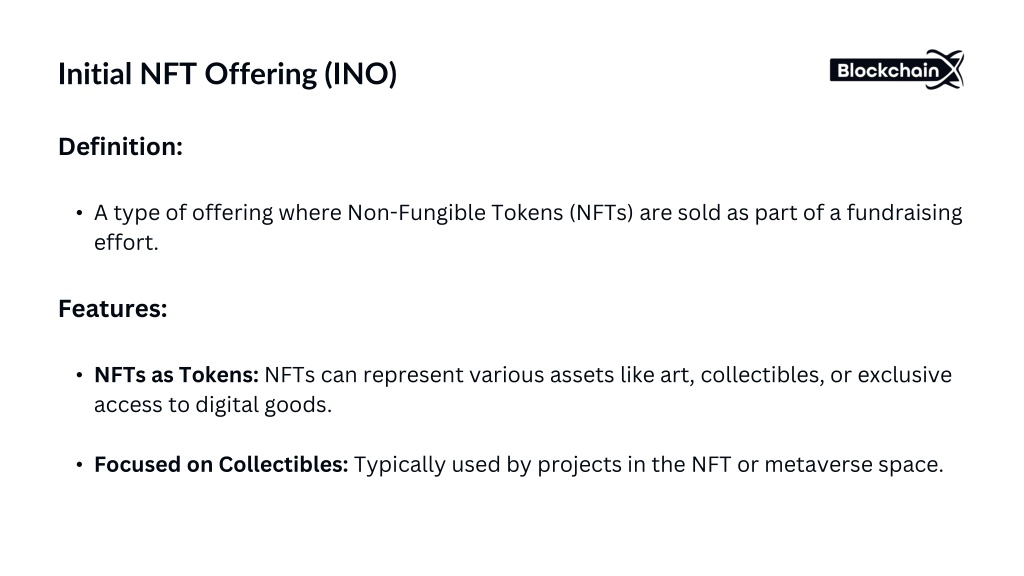Click the phrase 'Non-Fungible Tokens (NFTs)'

coord(490,213)
